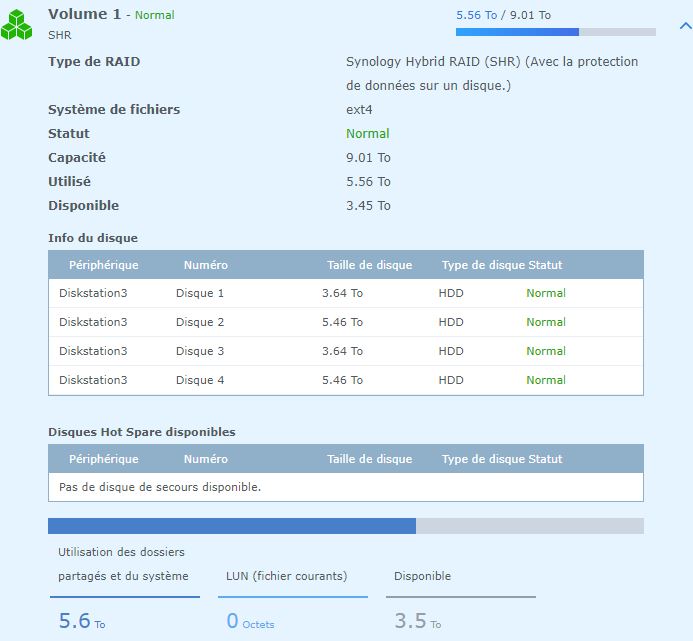The height and width of the screenshot is (641, 693).
Task: Click Taille de disque header in Hot Spare table
Action: [369, 459]
